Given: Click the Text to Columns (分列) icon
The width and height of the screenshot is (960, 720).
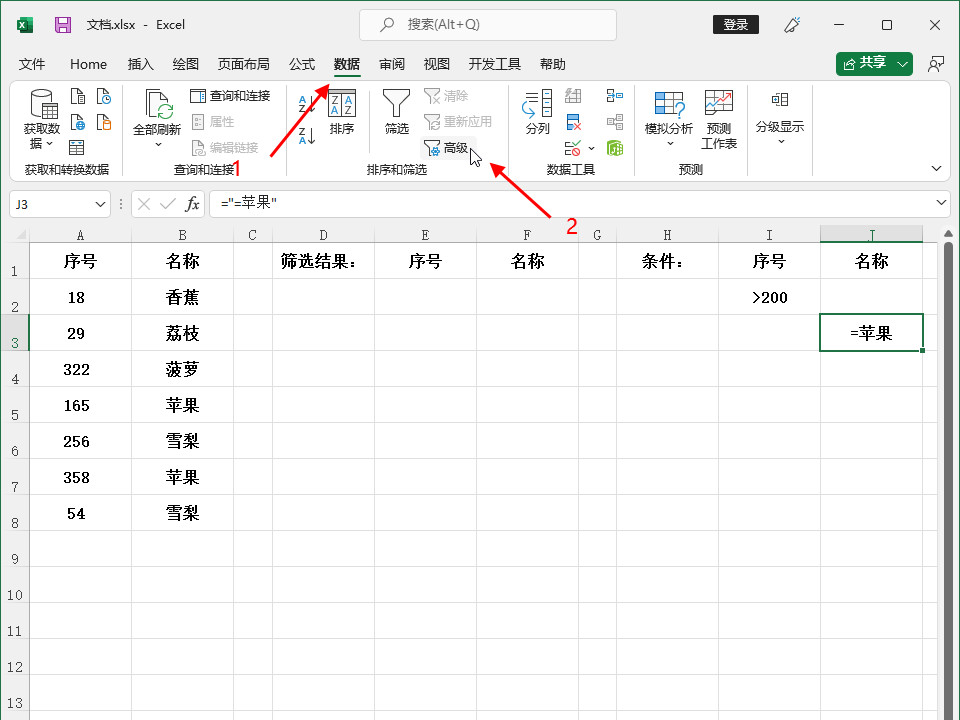Looking at the screenshot, I should [x=538, y=112].
